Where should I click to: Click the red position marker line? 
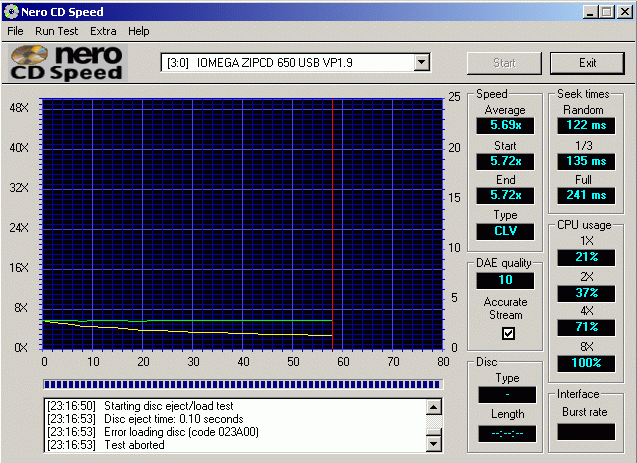pyautogui.click(x=332, y=224)
